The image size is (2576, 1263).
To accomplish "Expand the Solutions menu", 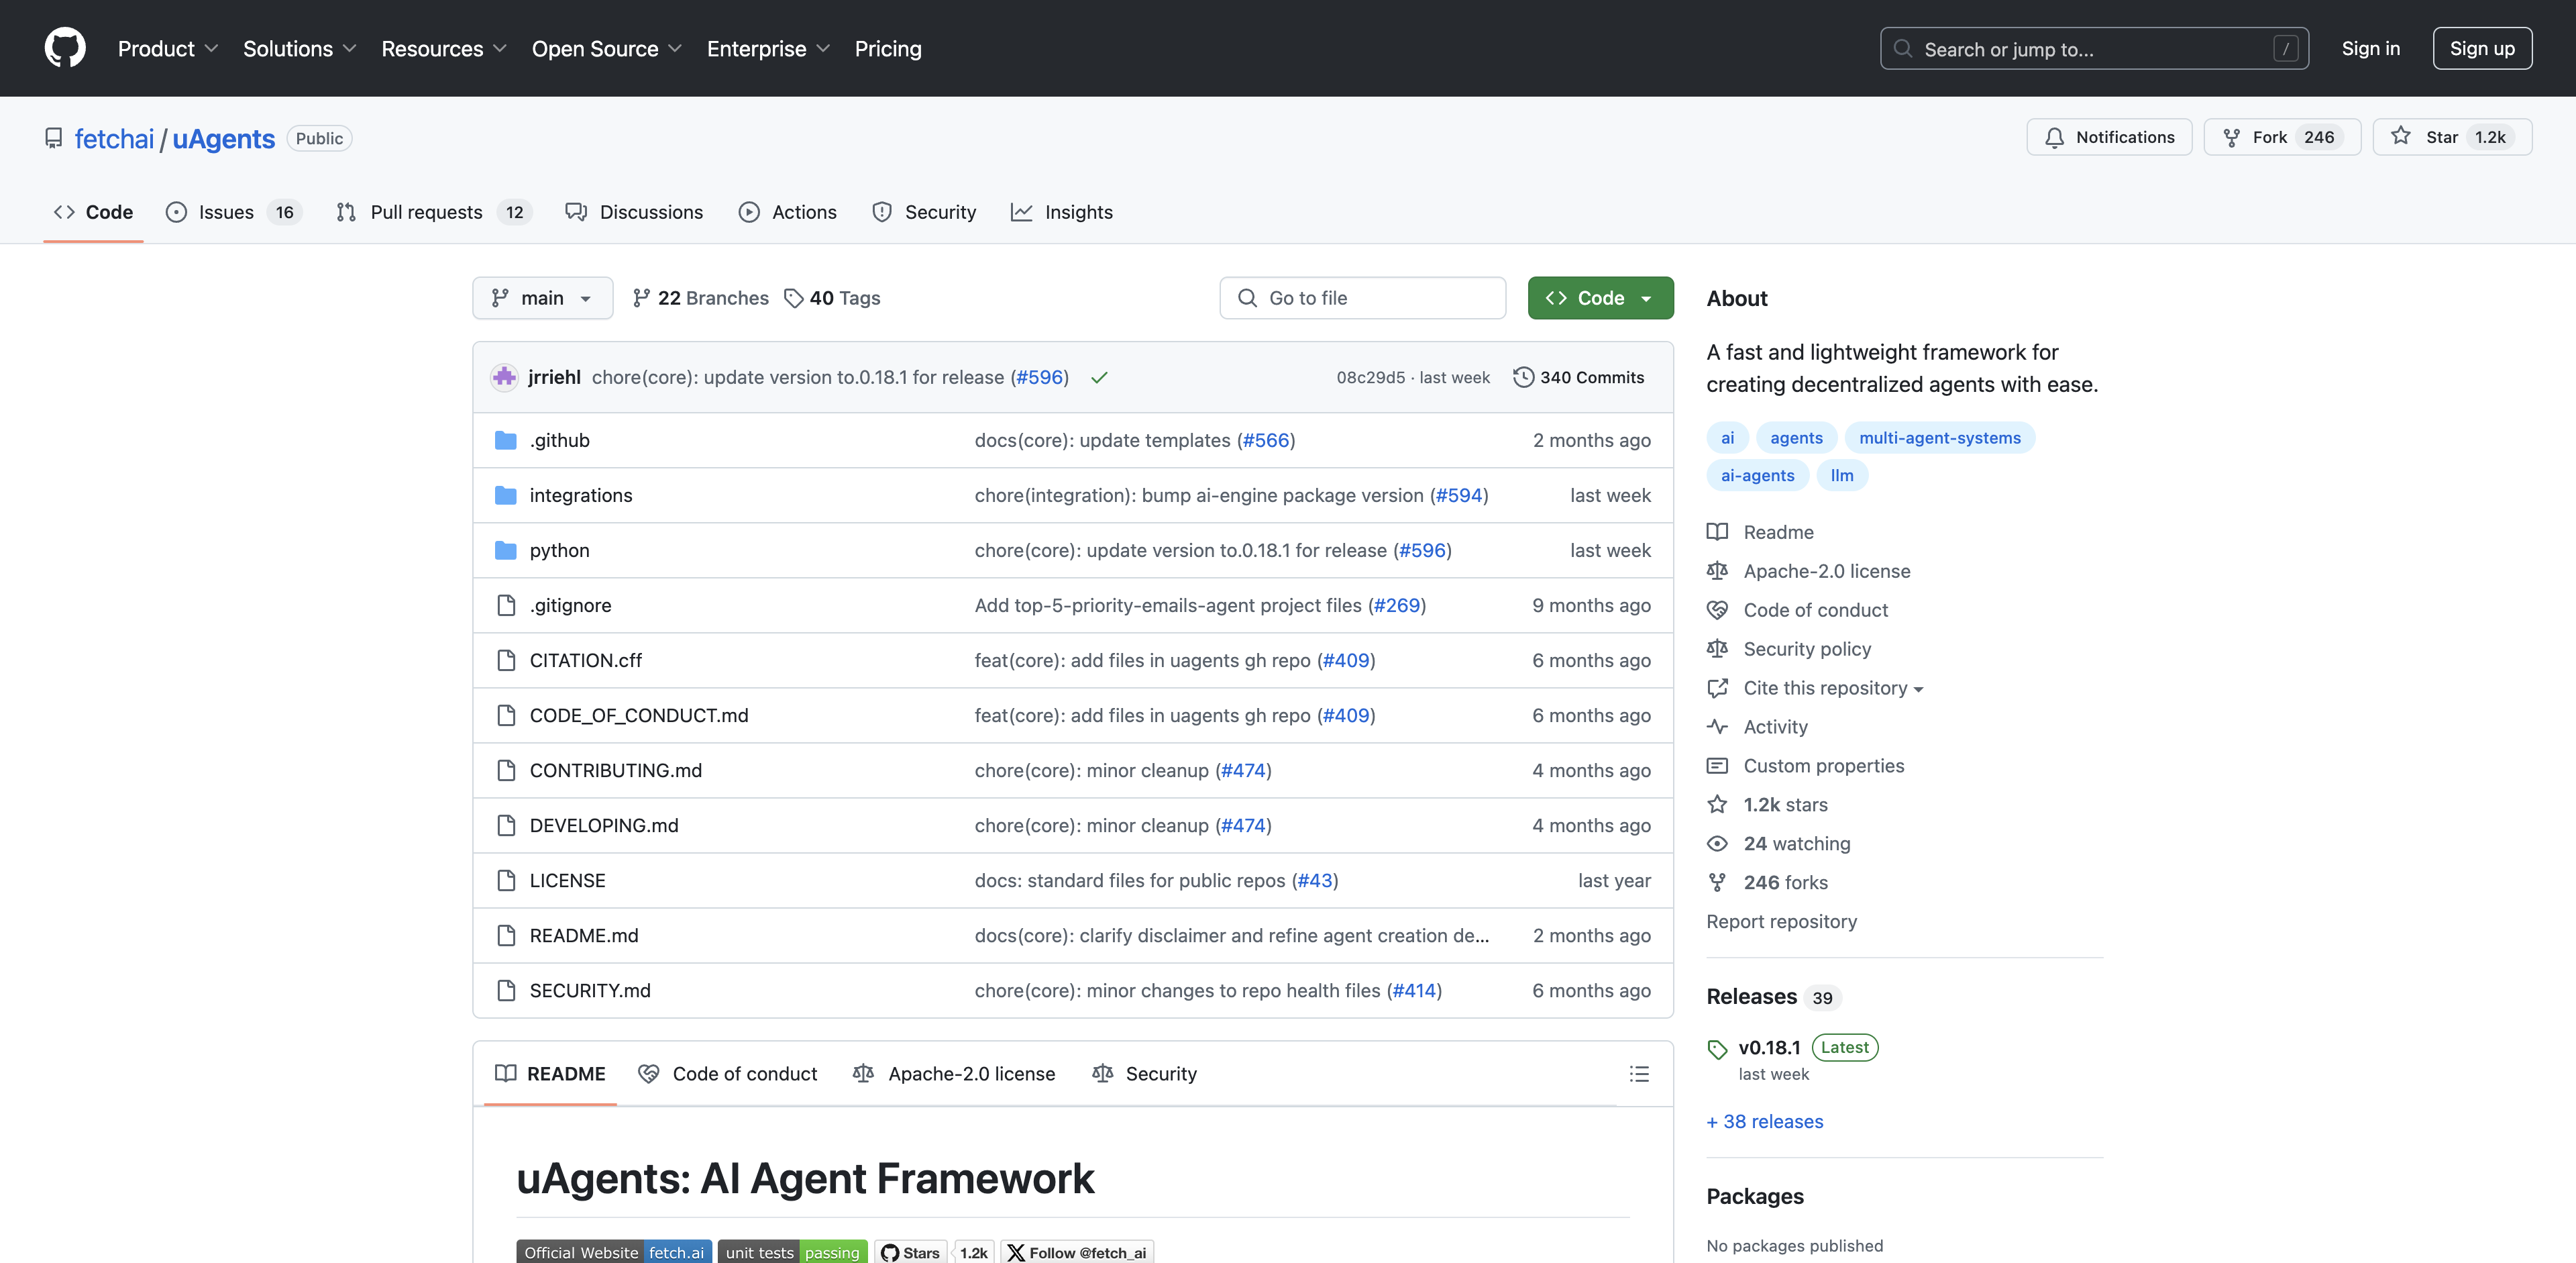I will [299, 48].
